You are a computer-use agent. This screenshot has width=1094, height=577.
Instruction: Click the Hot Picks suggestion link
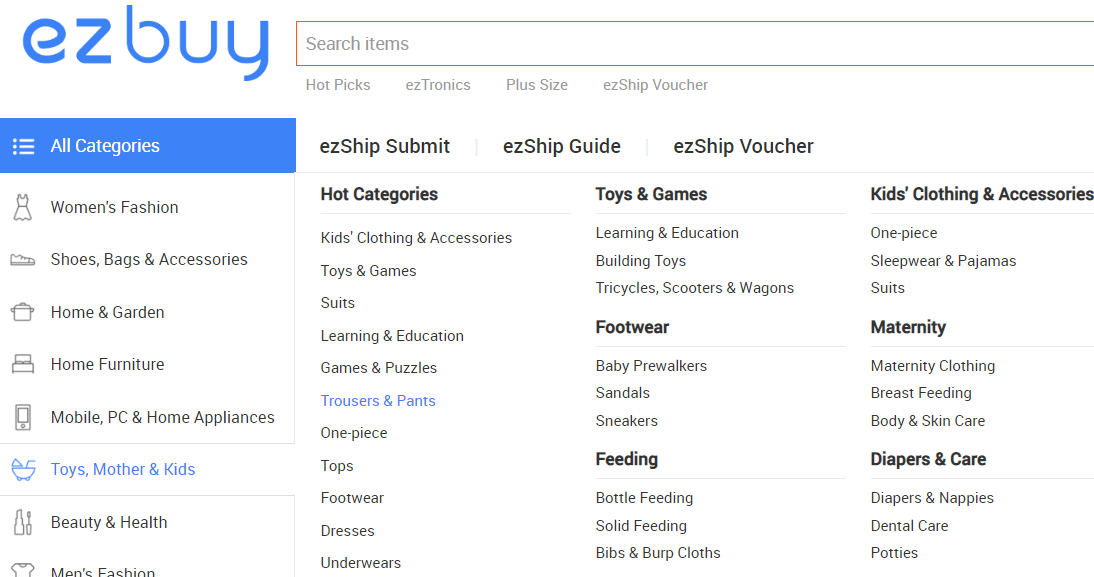coord(338,85)
